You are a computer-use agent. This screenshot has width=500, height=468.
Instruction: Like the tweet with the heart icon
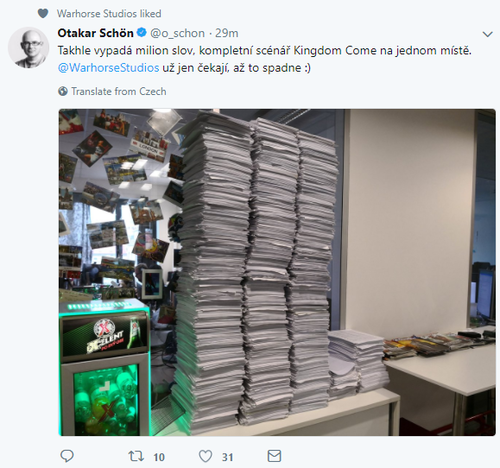click(205, 456)
